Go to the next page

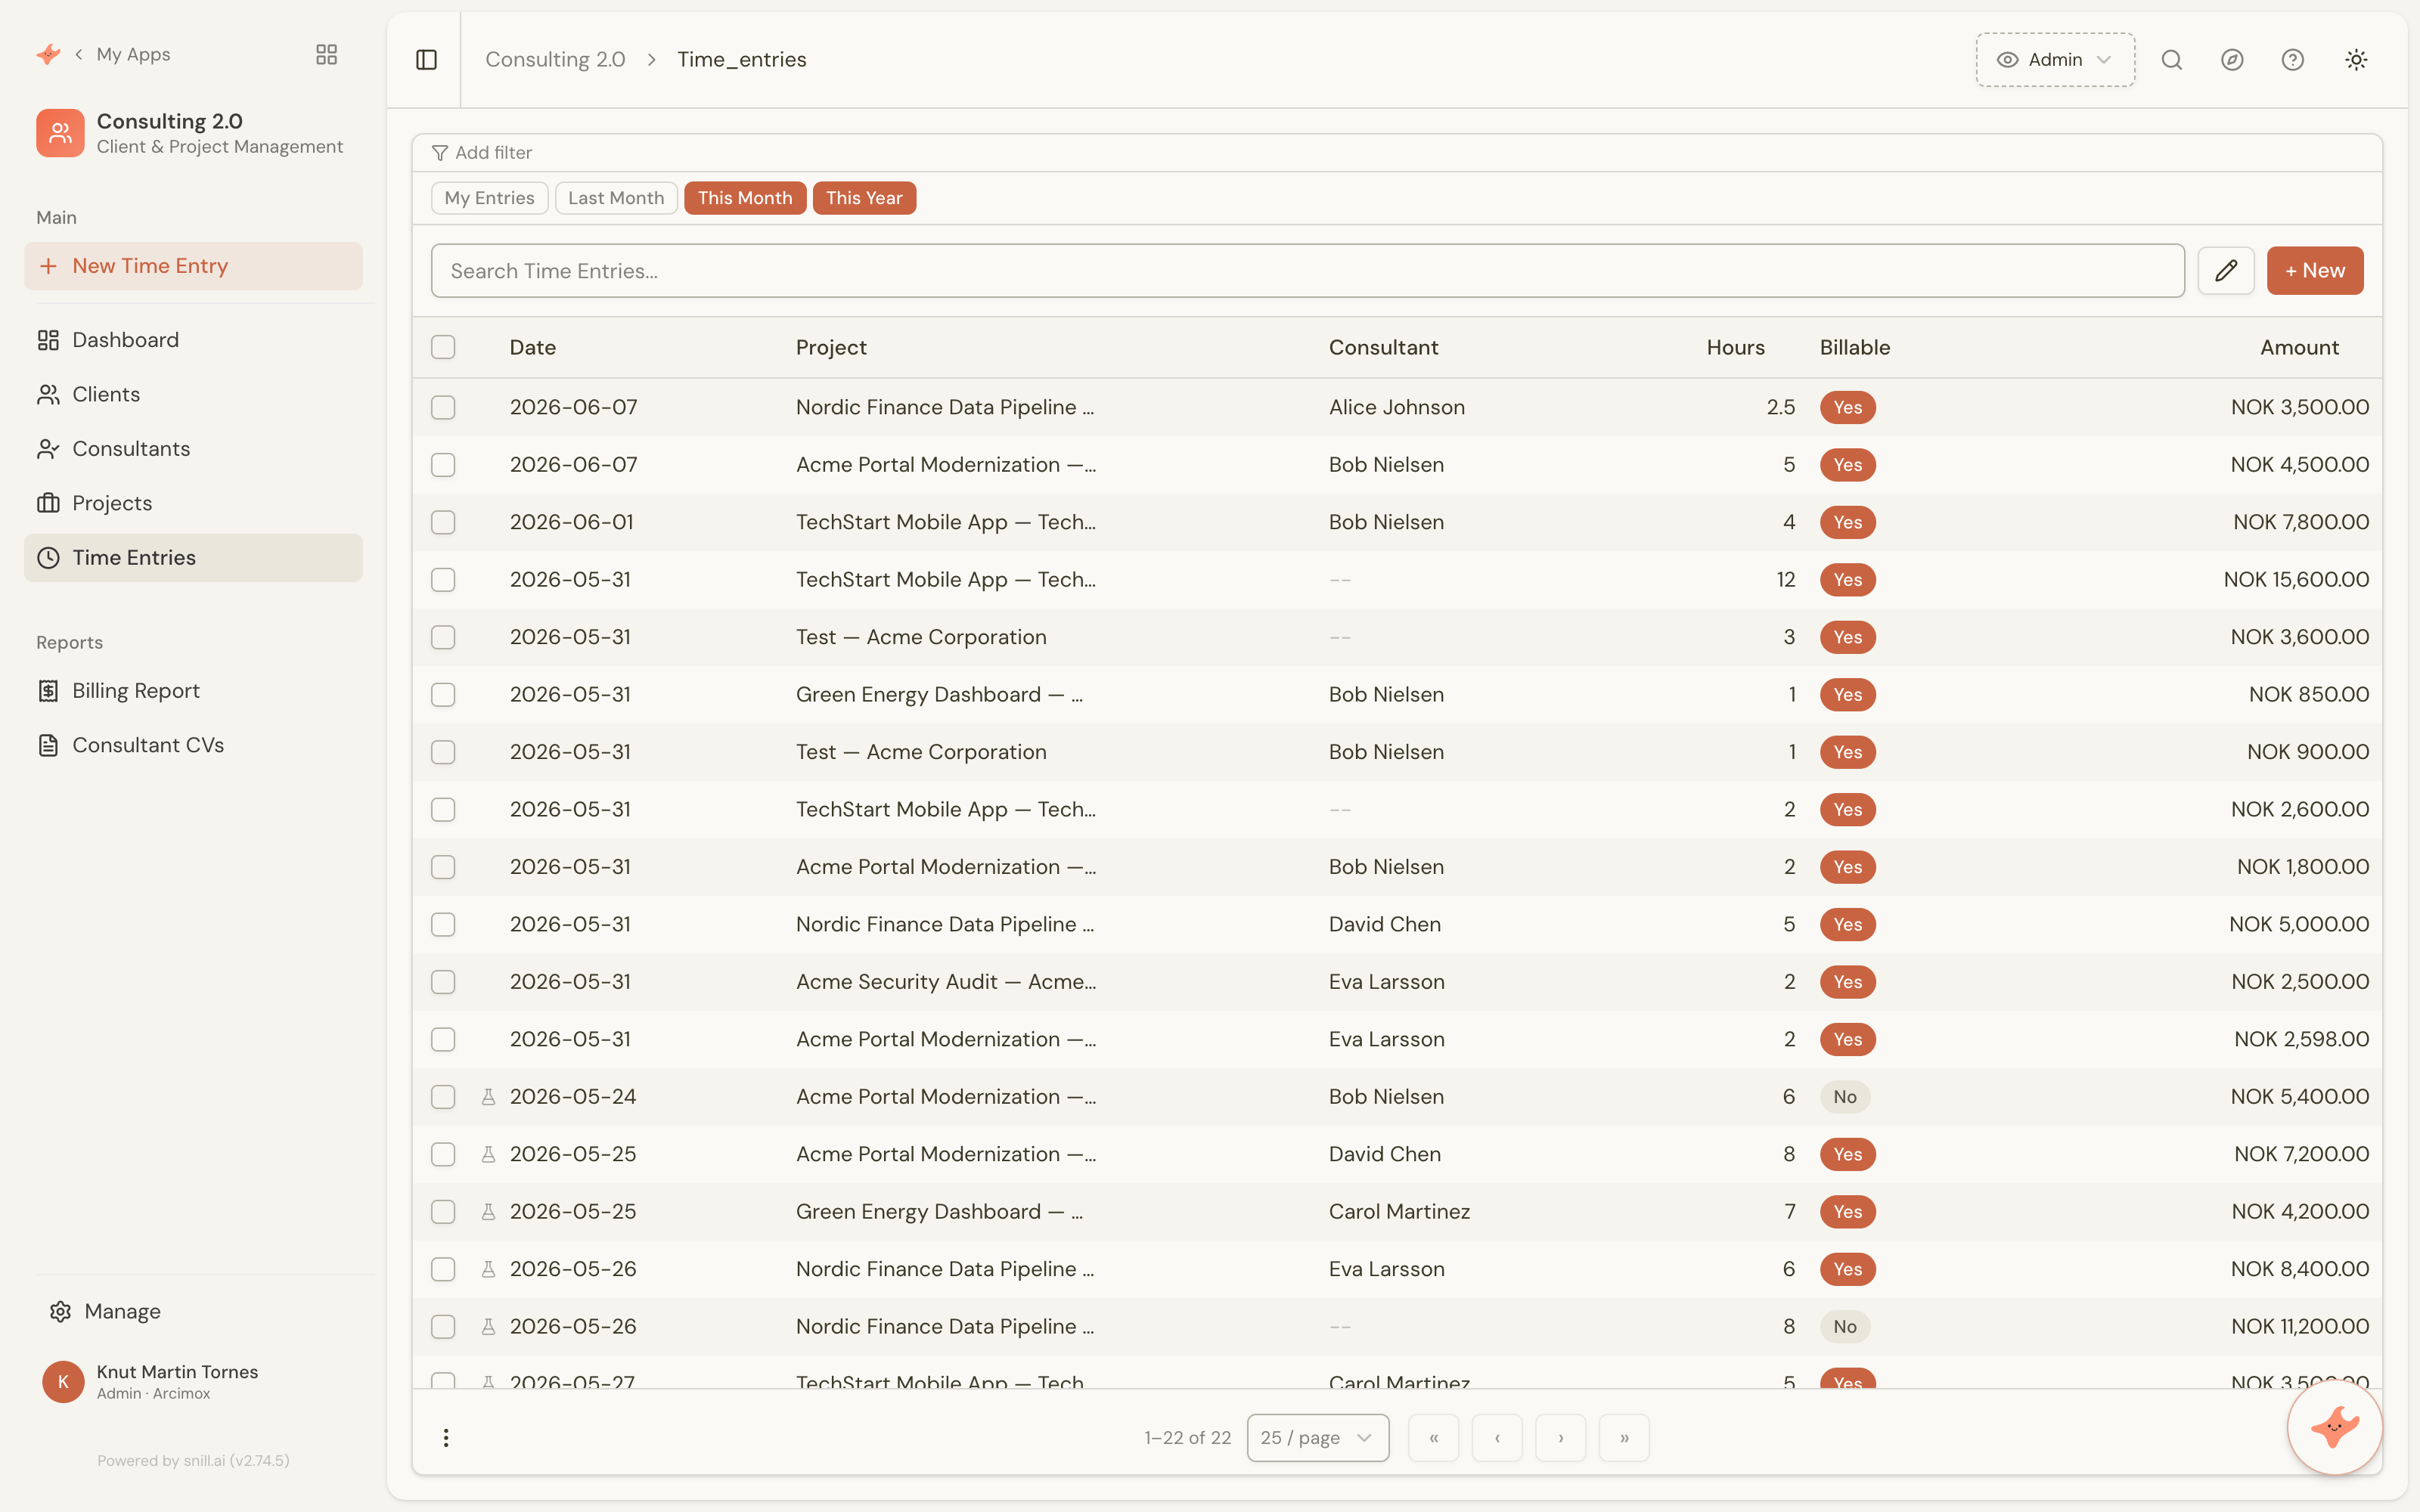pos(1560,1438)
